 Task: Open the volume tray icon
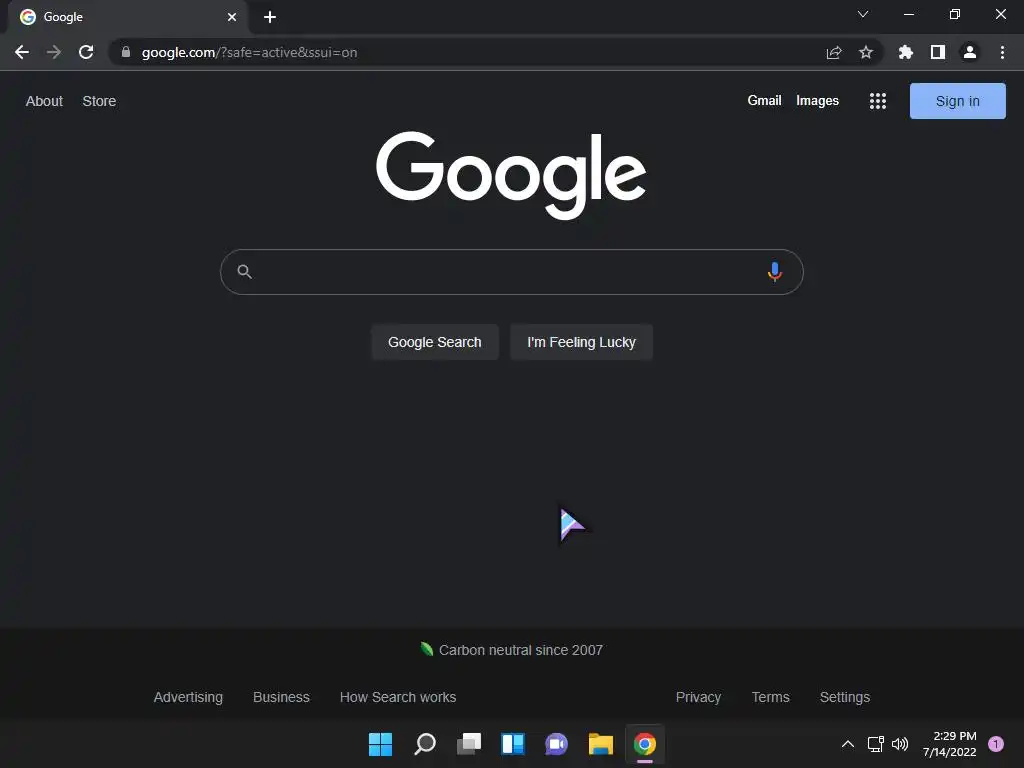900,744
